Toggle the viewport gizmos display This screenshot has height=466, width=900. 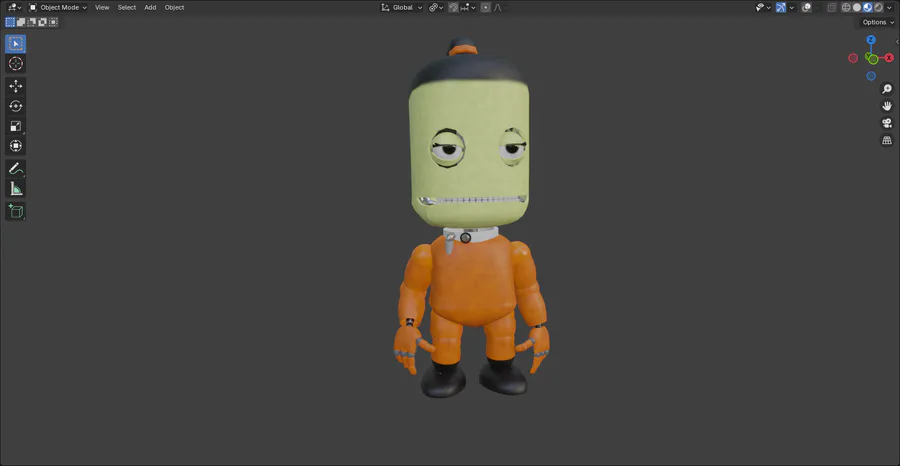click(781, 7)
